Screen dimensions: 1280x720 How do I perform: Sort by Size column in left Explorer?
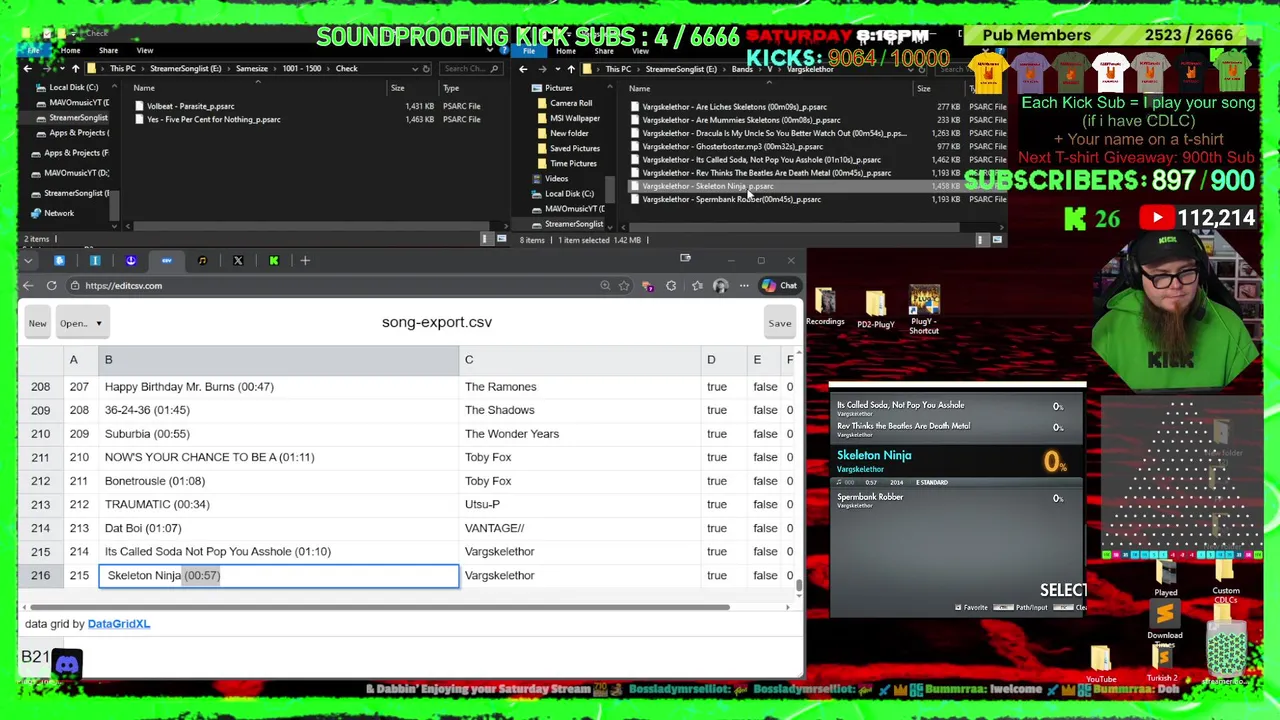pyautogui.click(x=397, y=88)
